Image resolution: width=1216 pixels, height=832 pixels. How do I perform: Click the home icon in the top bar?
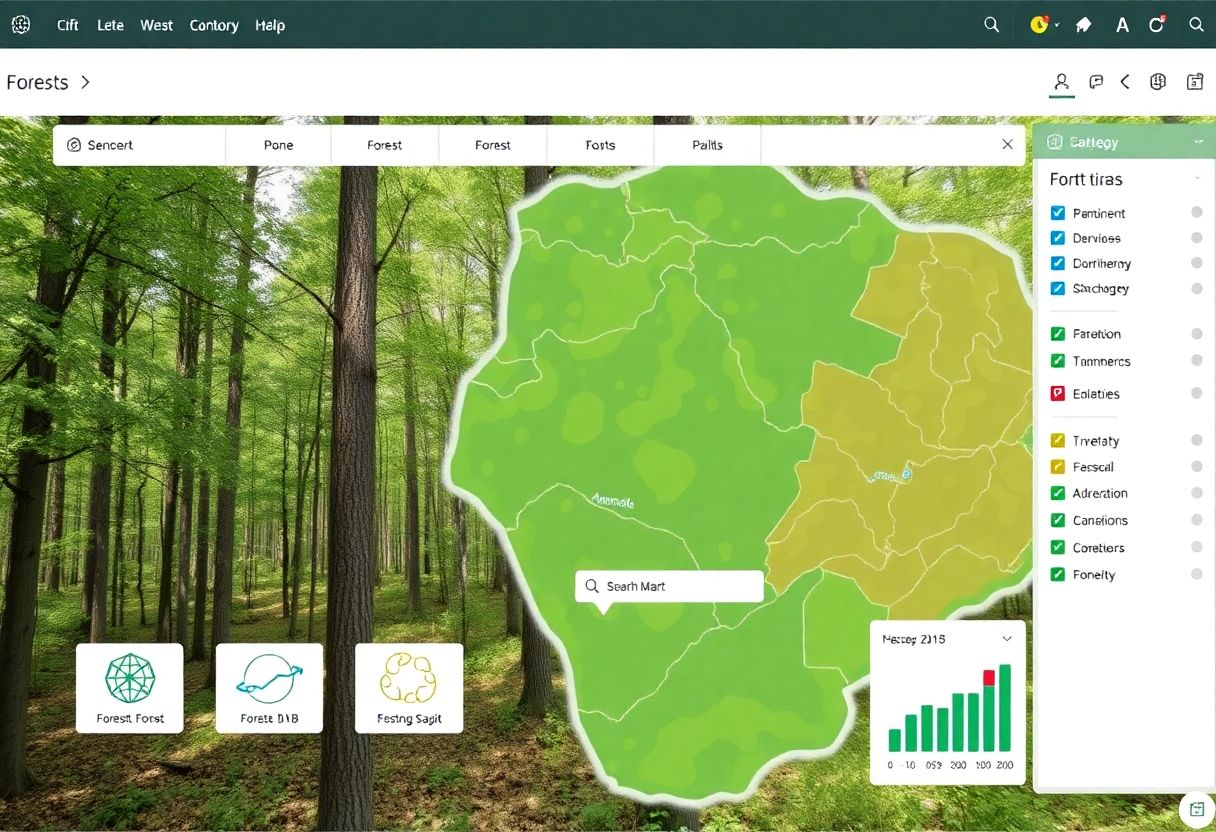(1083, 25)
